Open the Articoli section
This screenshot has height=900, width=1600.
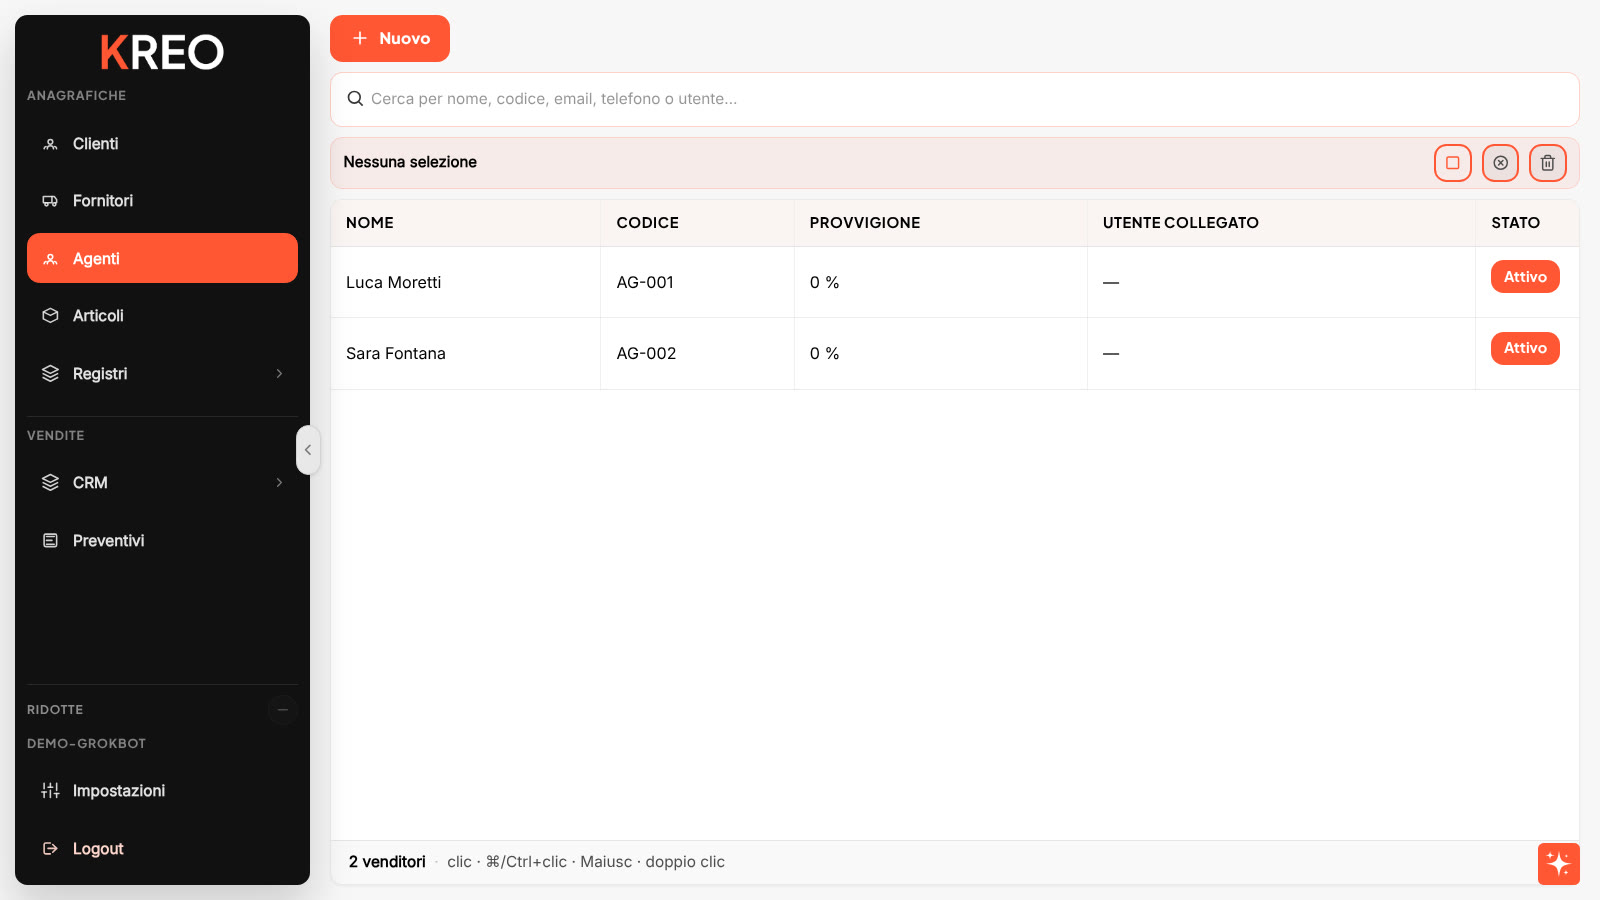coord(162,316)
